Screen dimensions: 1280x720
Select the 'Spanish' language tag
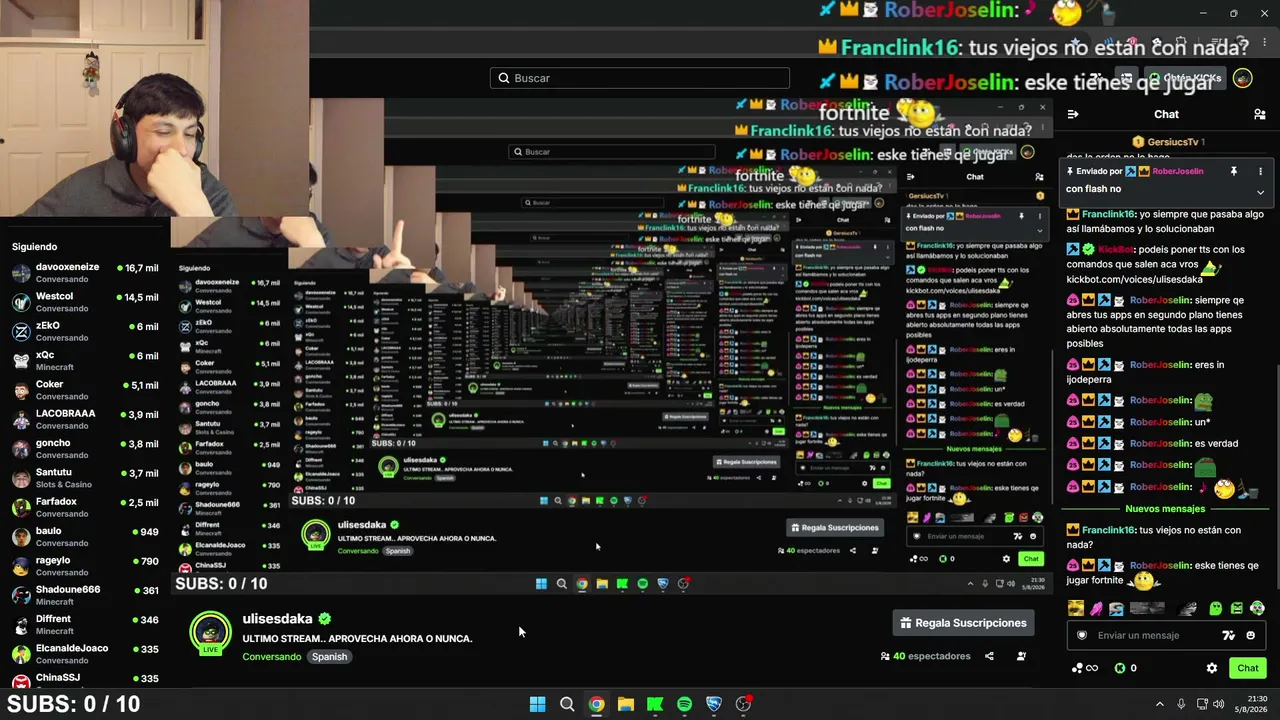(x=329, y=657)
